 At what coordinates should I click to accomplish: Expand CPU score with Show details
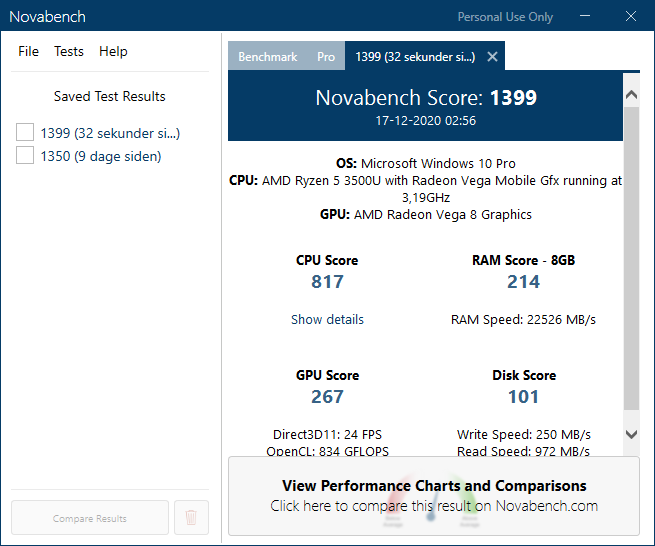pyautogui.click(x=327, y=320)
